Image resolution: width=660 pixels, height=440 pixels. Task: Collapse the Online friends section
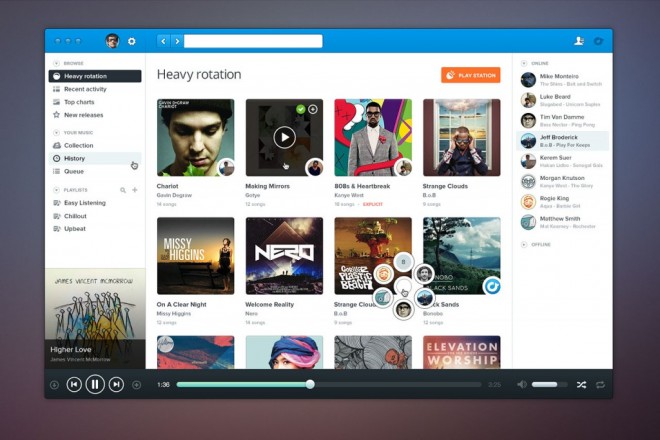(524, 63)
